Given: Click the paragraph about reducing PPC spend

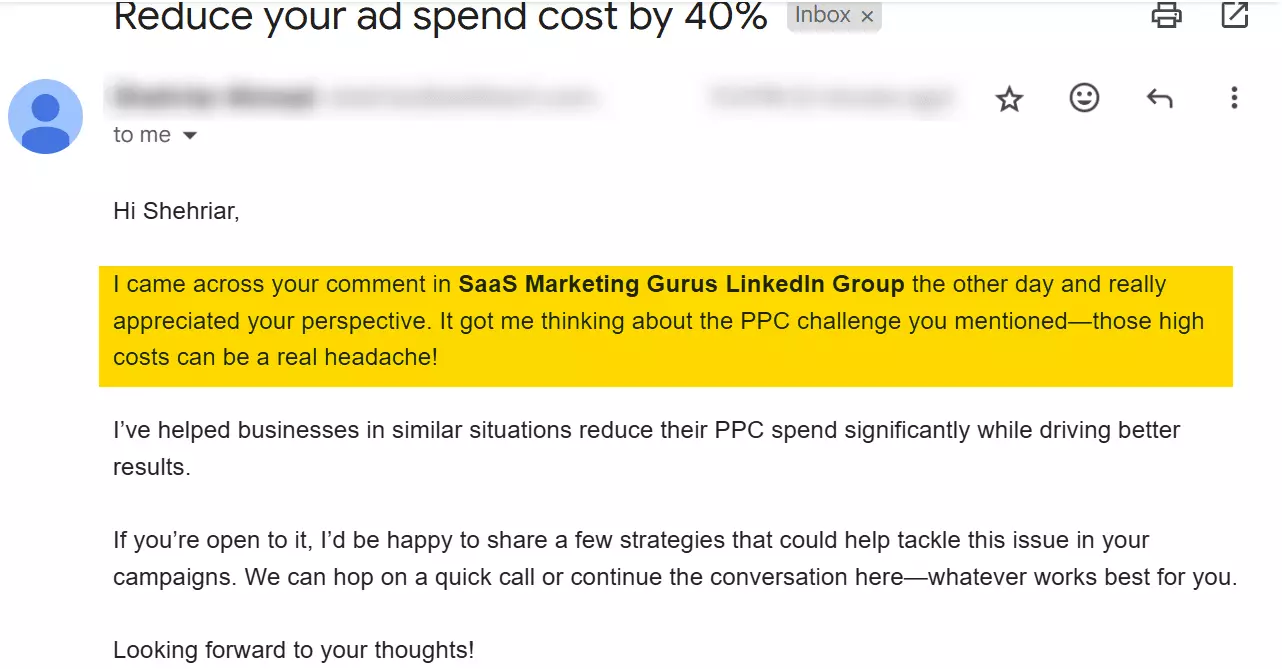Looking at the screenshot, I should (x=645, y=448).
